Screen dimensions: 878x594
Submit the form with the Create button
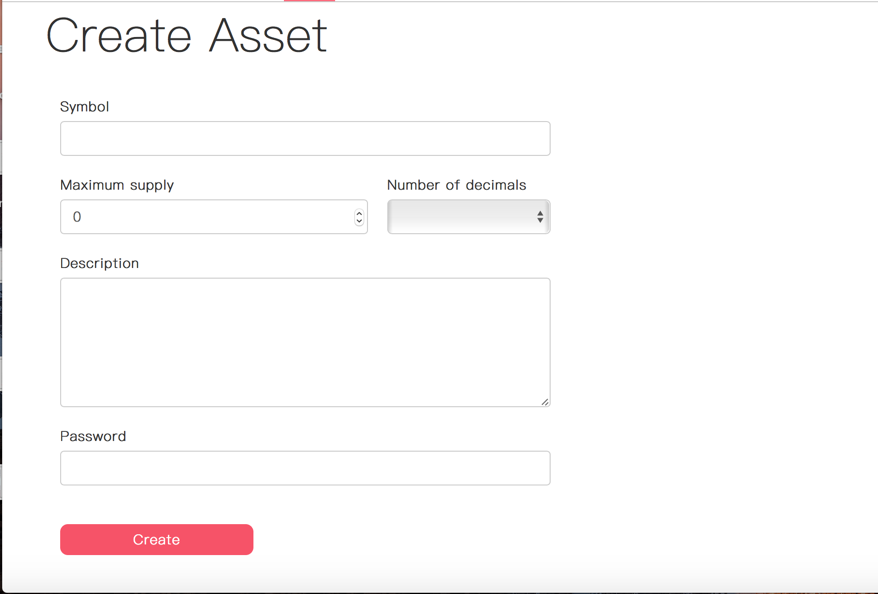pyautogui.click(x=157, y=540)
